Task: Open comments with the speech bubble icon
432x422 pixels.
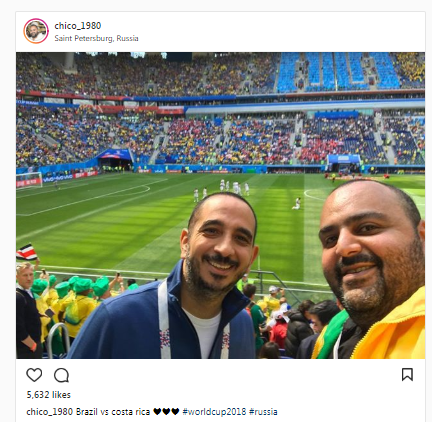Action: pos(62,375)
